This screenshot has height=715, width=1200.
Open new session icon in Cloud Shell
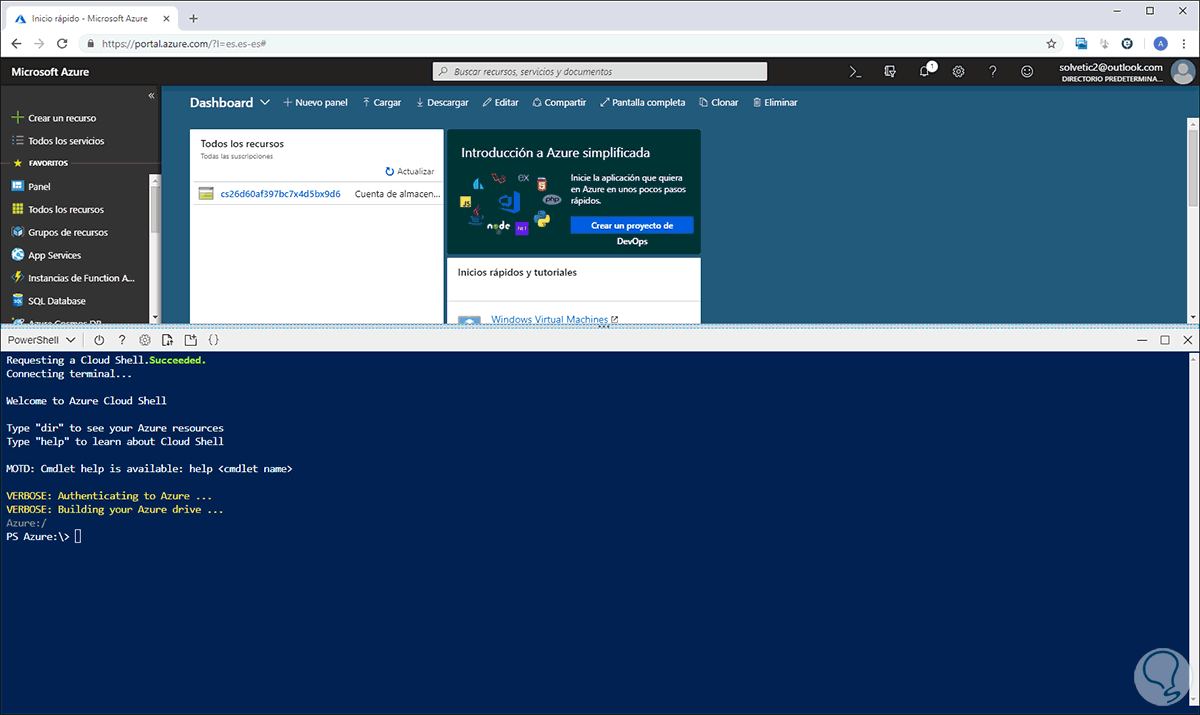191,341
